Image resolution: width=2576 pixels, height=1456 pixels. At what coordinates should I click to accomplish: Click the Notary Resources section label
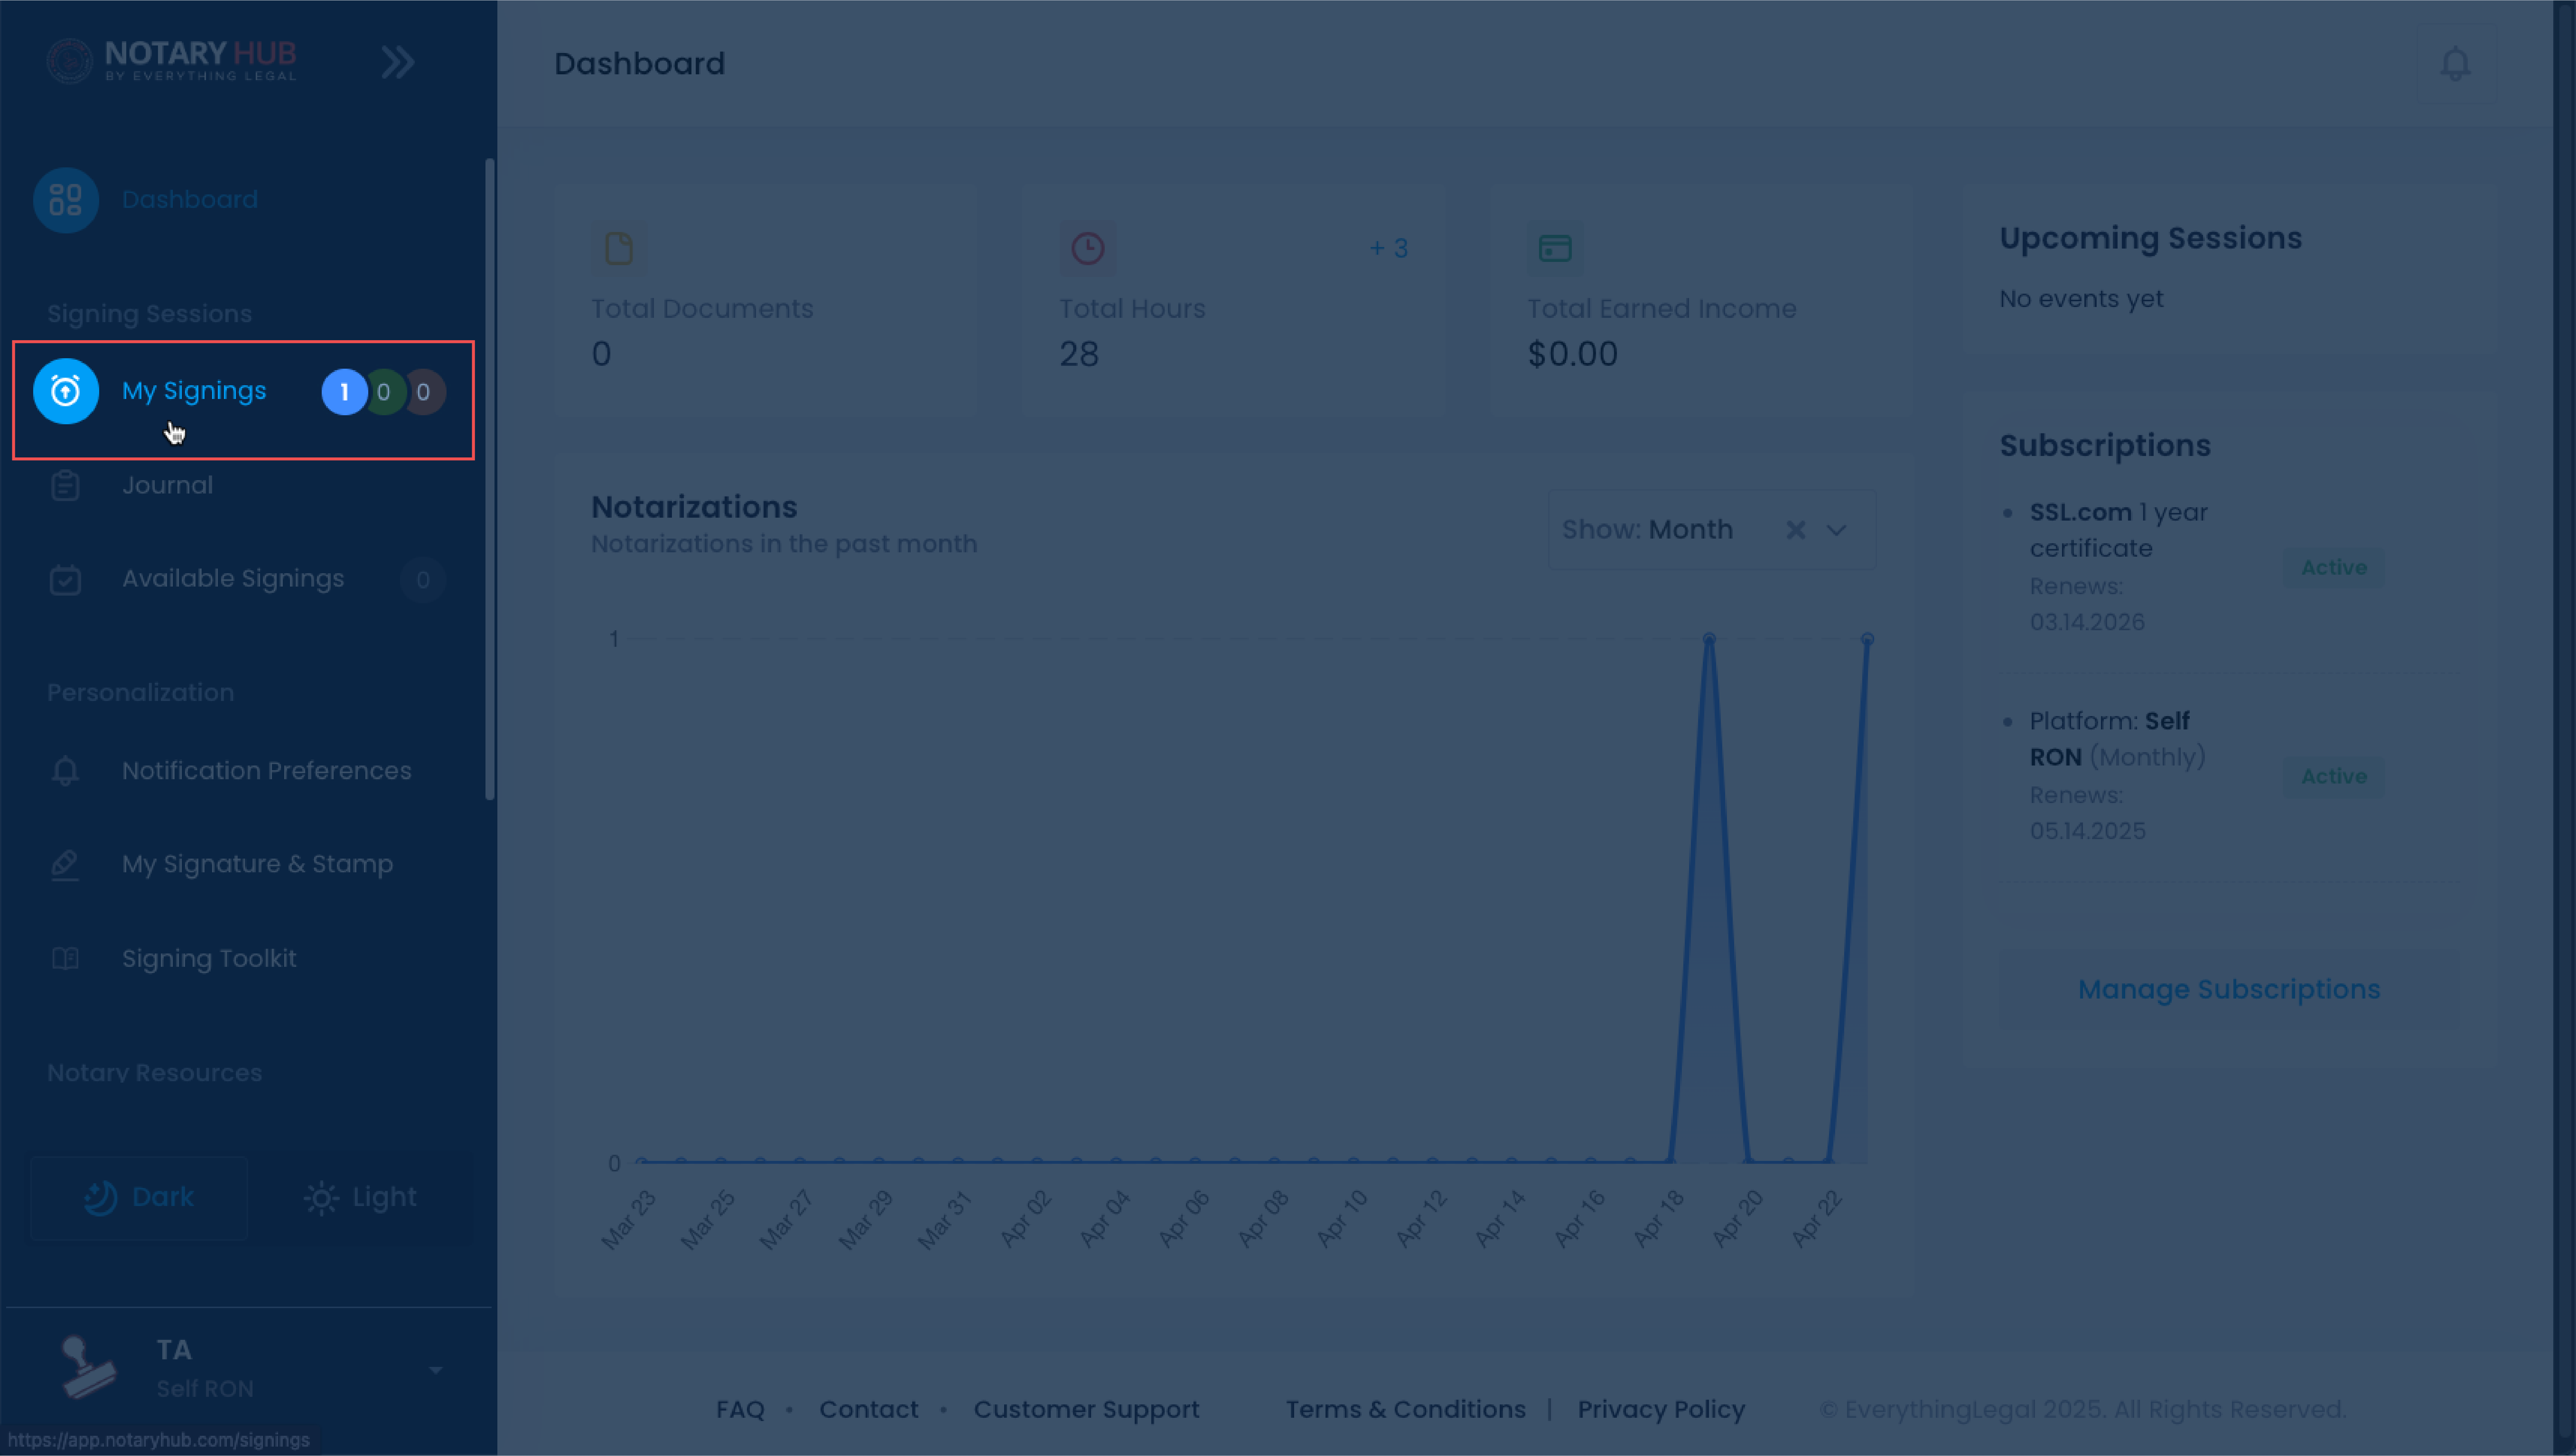tap(155, 1073)
